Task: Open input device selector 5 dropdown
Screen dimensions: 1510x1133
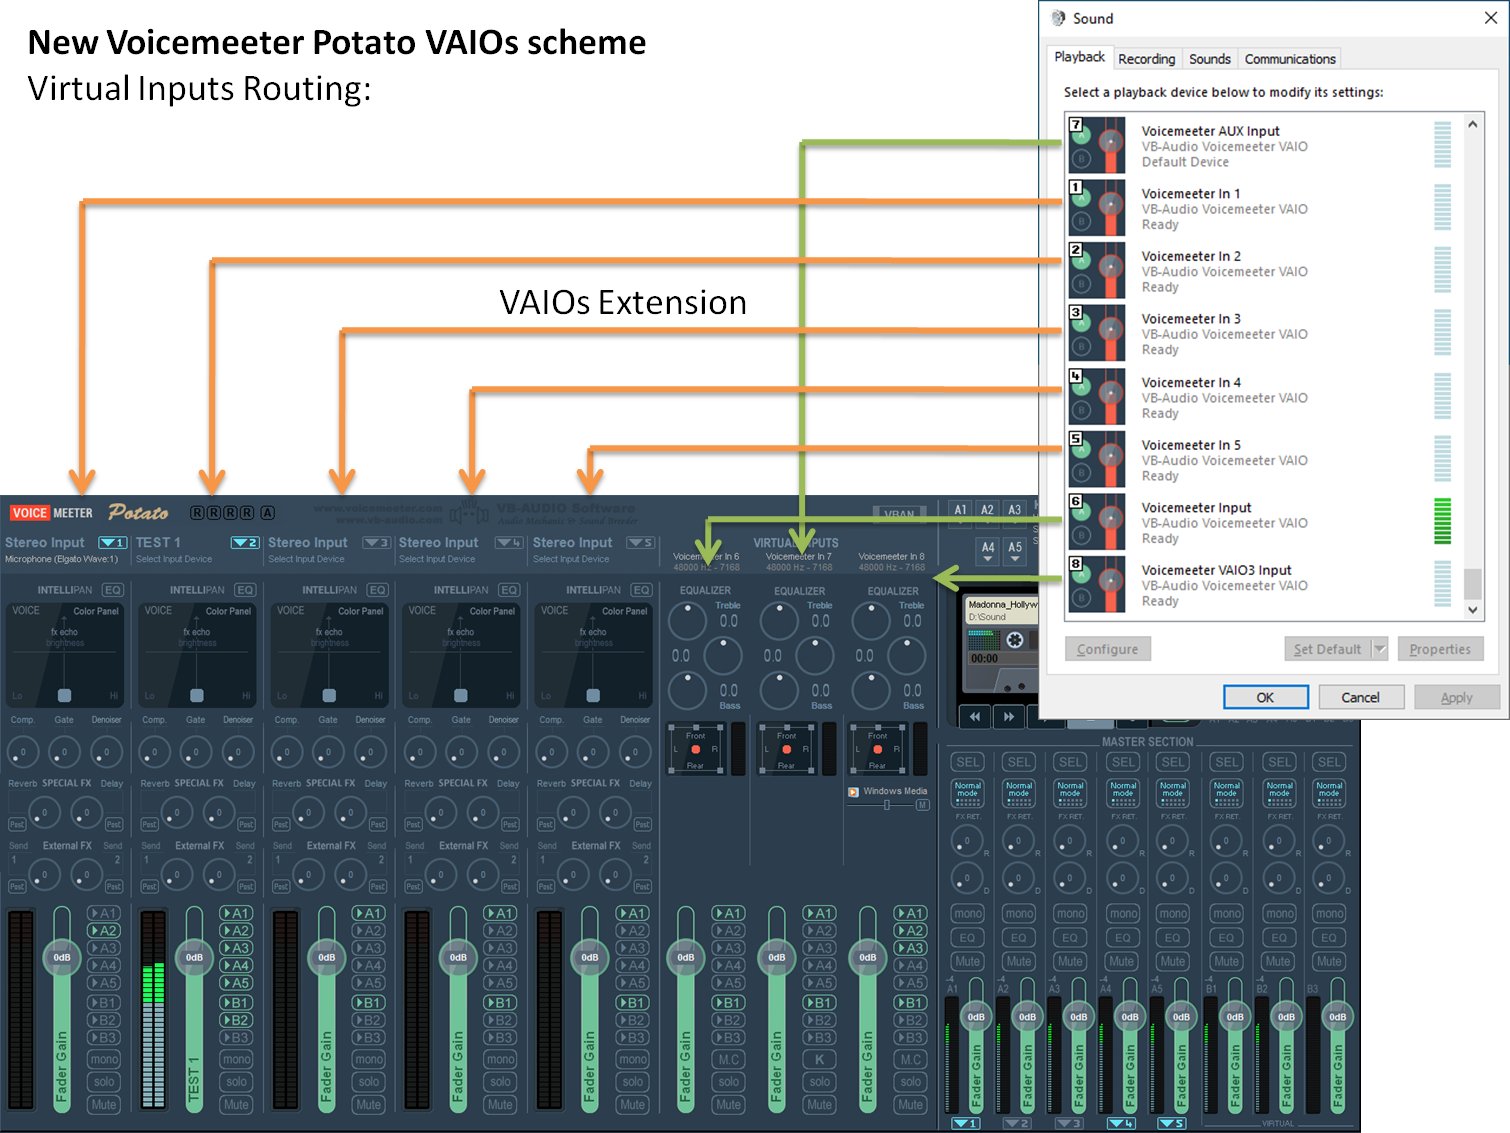Action: point(640,543)
